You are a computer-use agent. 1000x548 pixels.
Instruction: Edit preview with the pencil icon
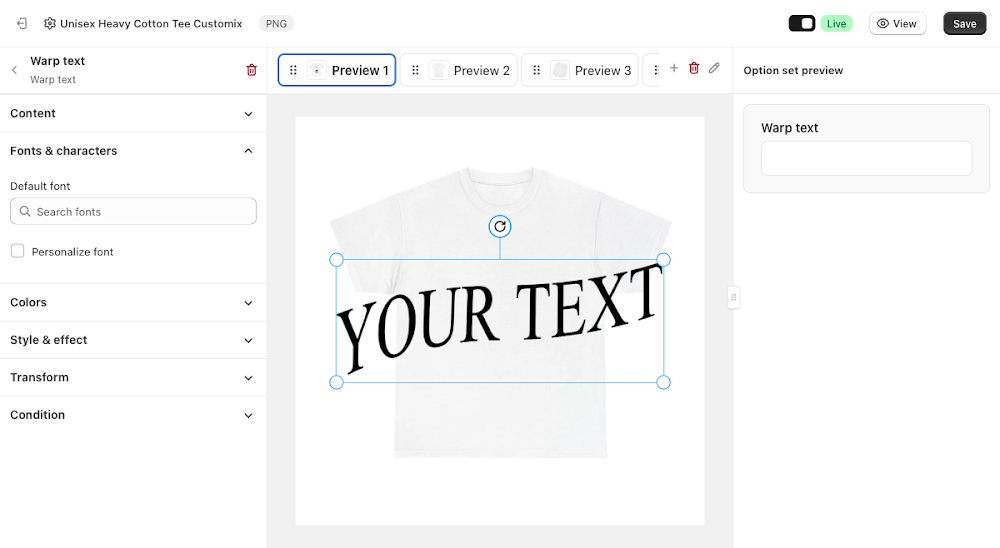click(x=714, y=68)
